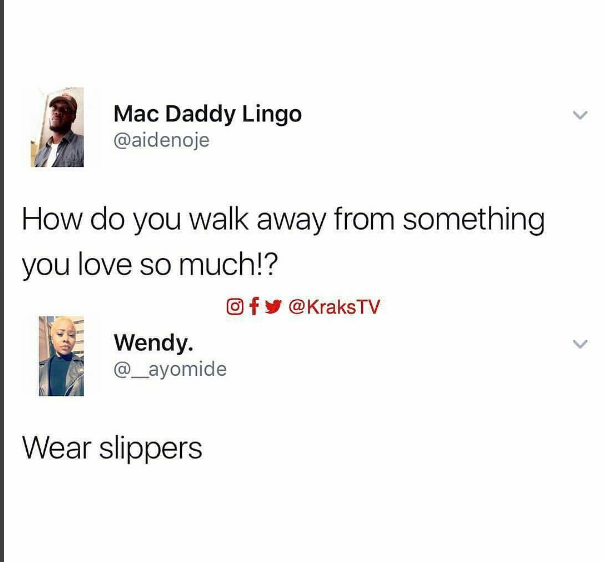Viewport: 604px width, 562px height.
Task: Click the word 'walk' in the tweet
Action: pos(219,219)
